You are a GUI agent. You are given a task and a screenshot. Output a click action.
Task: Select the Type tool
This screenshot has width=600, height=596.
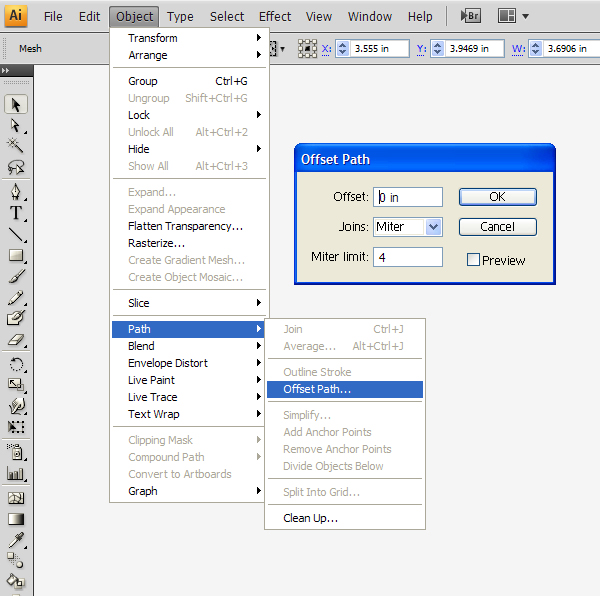coord(16,213)
